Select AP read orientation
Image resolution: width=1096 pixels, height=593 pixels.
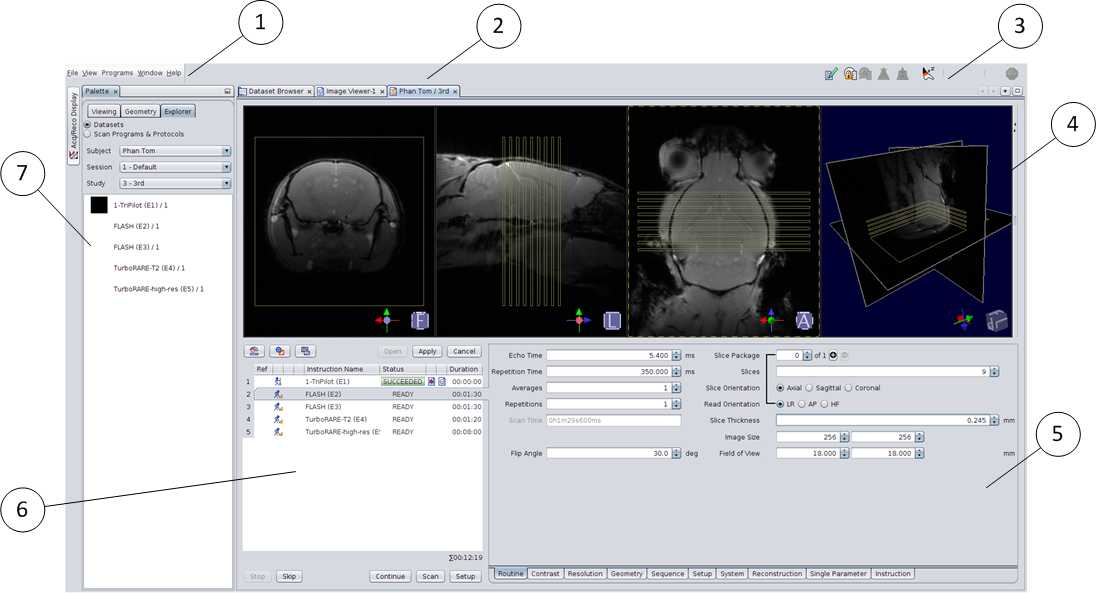pos(801,404)
